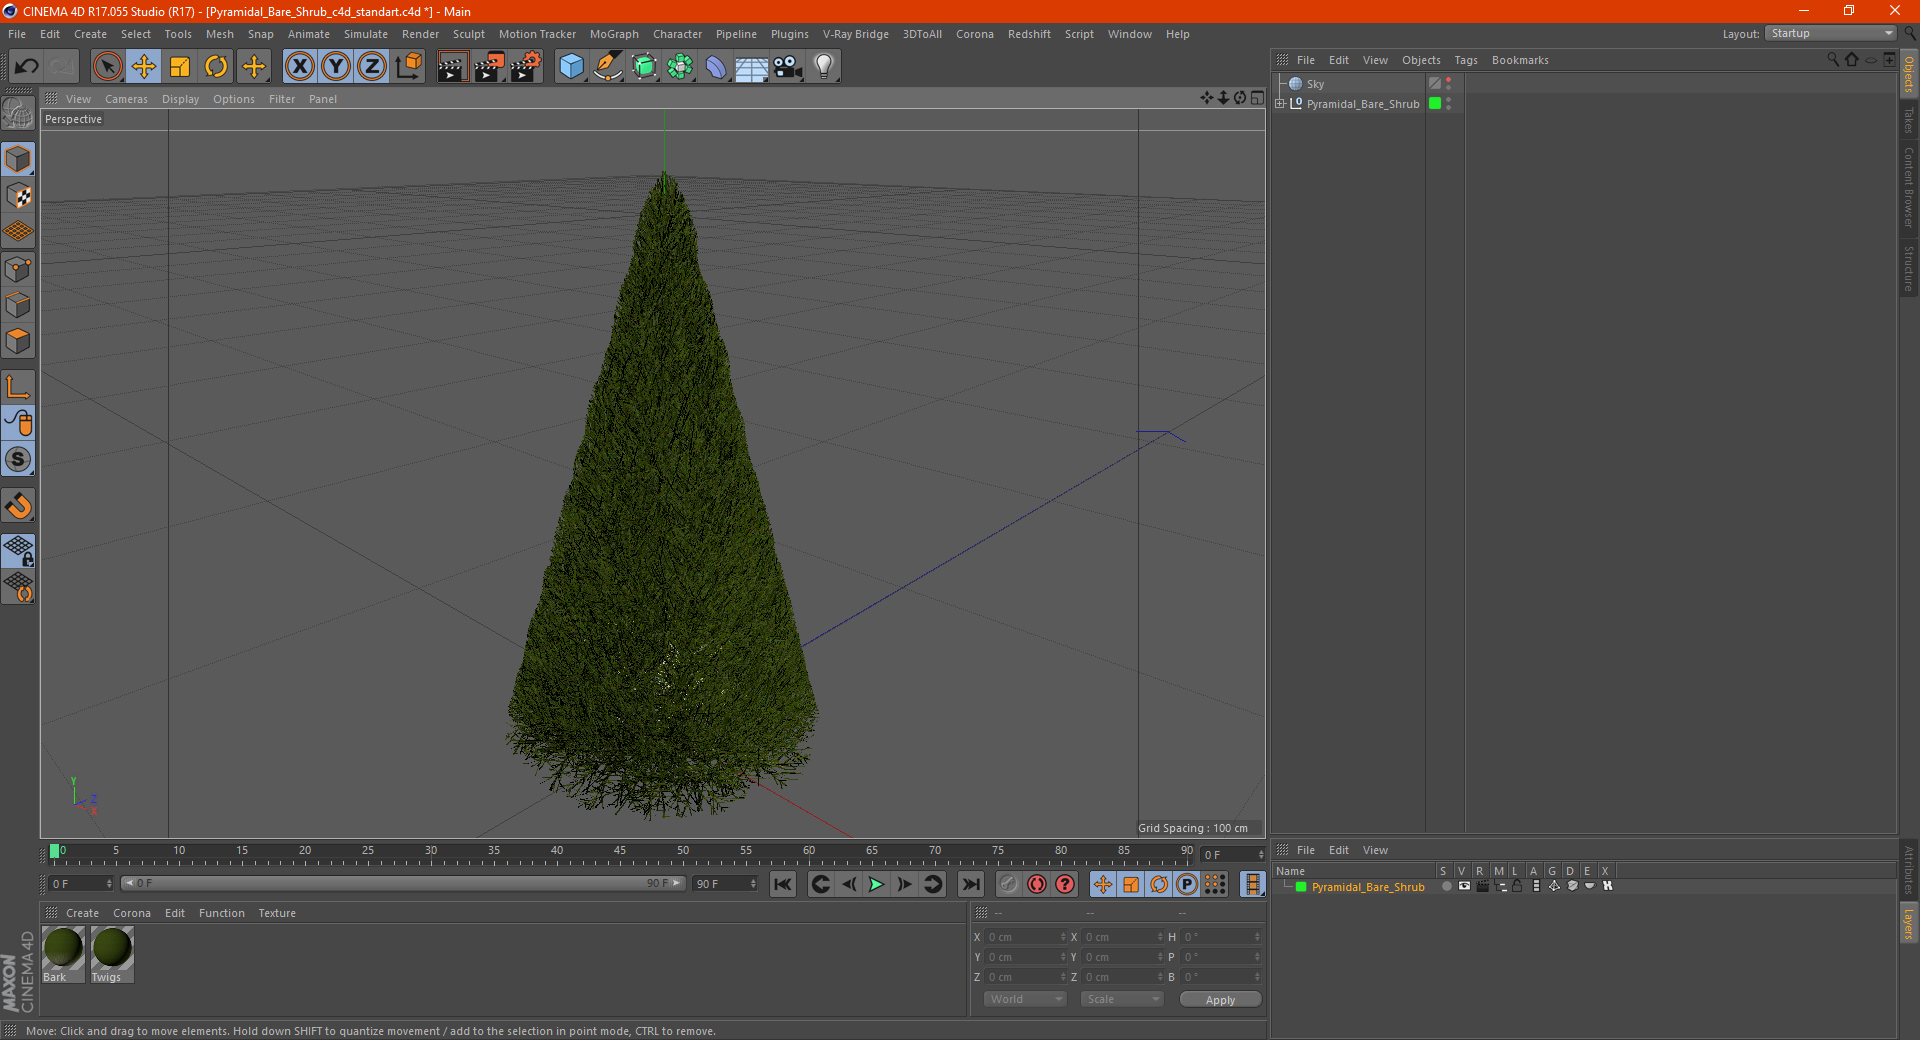Open object manager Tags menu
Viewport: 1920px width, 1040px height.
[1466, 60]
